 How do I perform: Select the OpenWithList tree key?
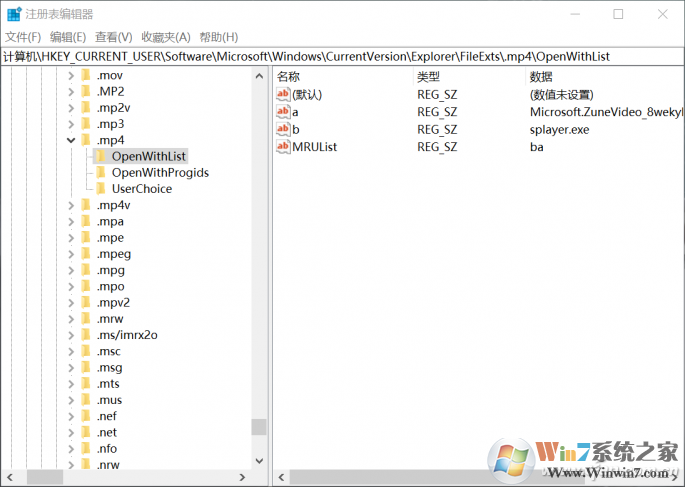pyautogui.click(x=149, y=156)
